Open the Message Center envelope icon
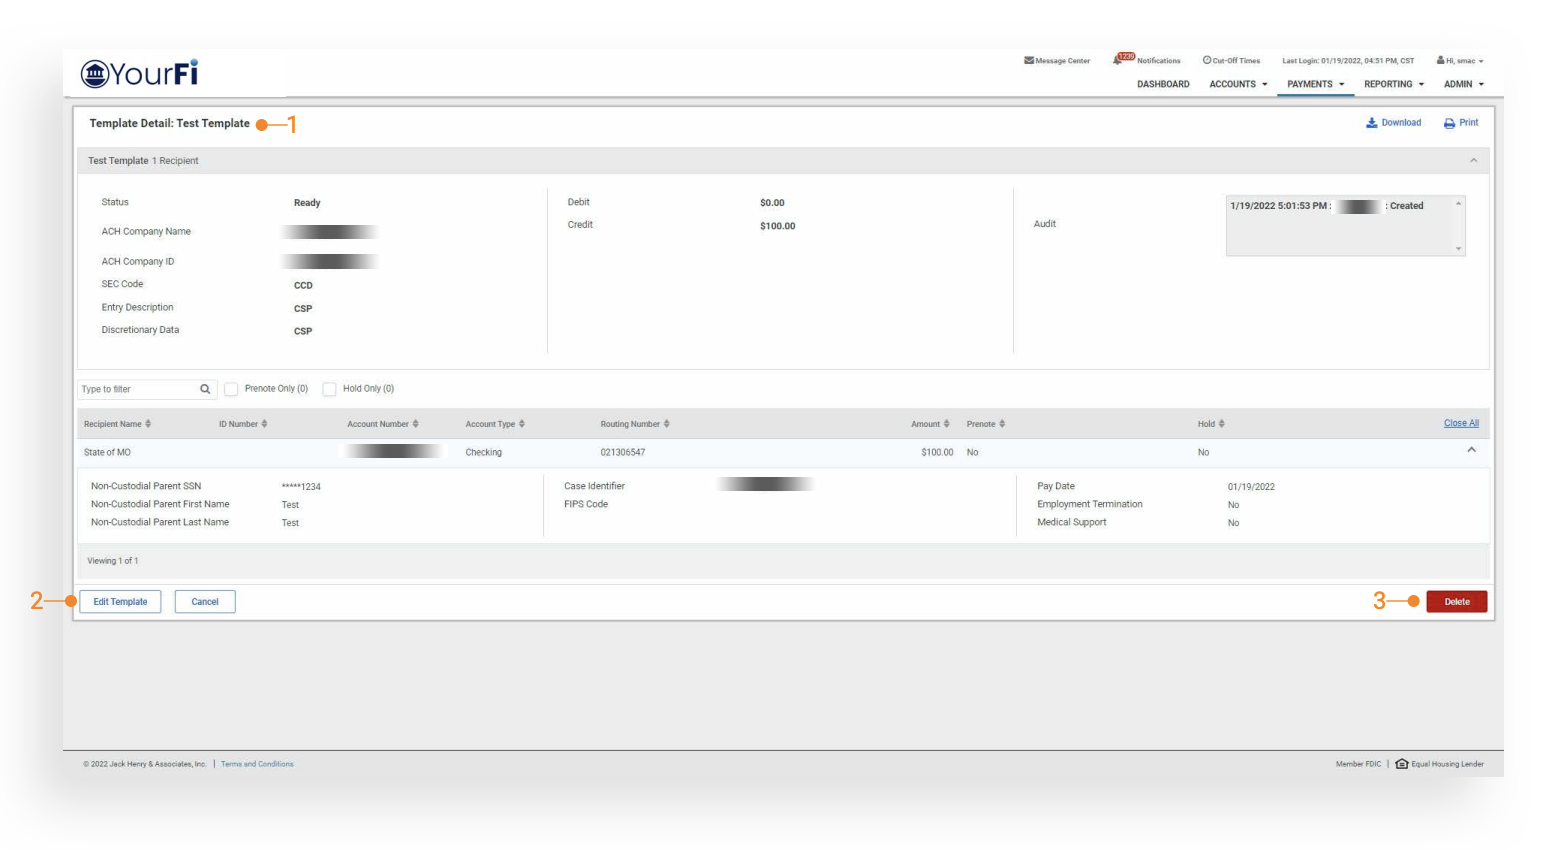Image resolution: width=1564 pixels, height=850 pixels. point(1029,60)
